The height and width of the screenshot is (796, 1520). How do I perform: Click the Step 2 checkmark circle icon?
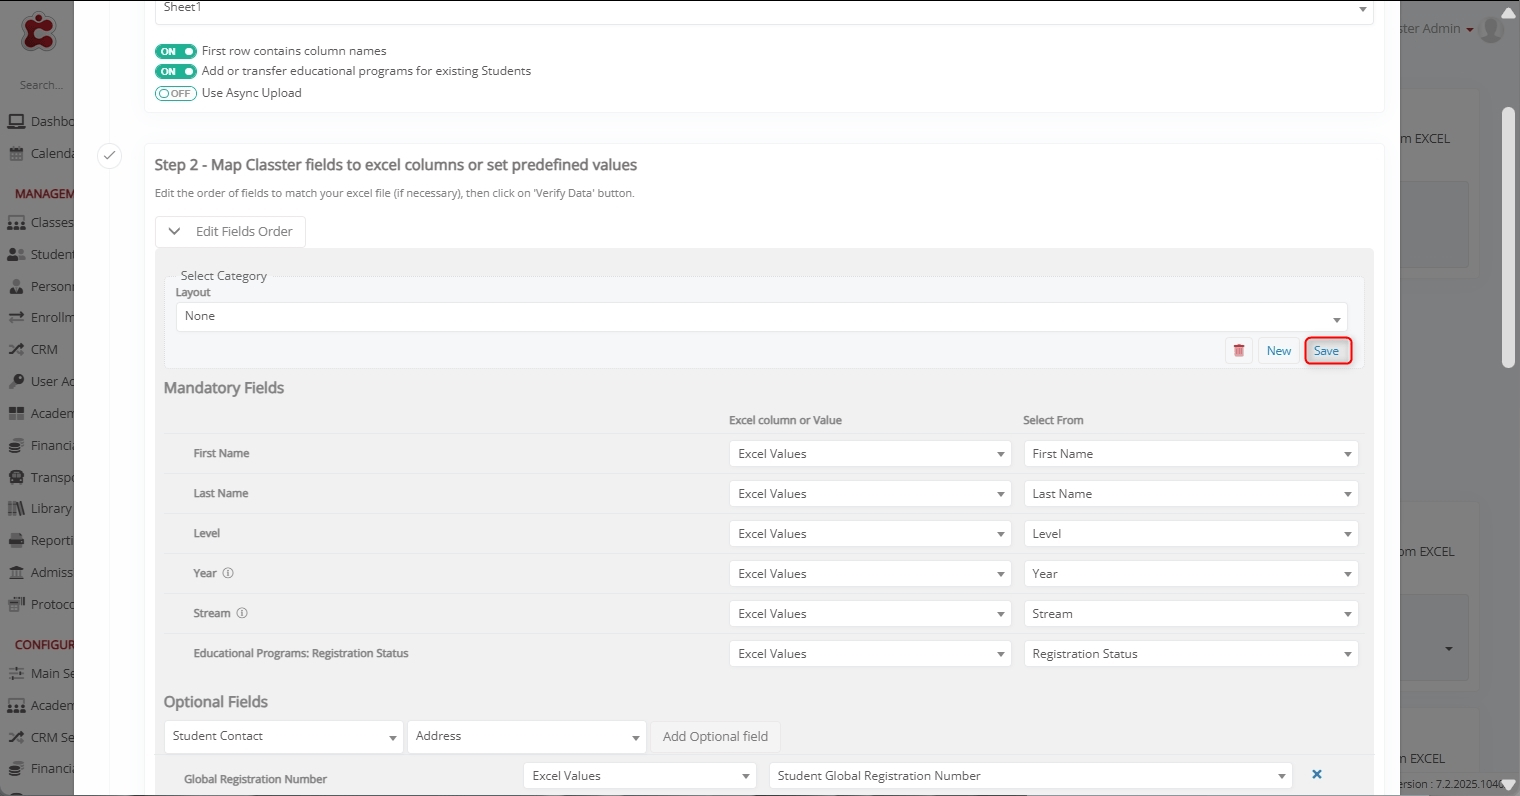tap(109, 156)
